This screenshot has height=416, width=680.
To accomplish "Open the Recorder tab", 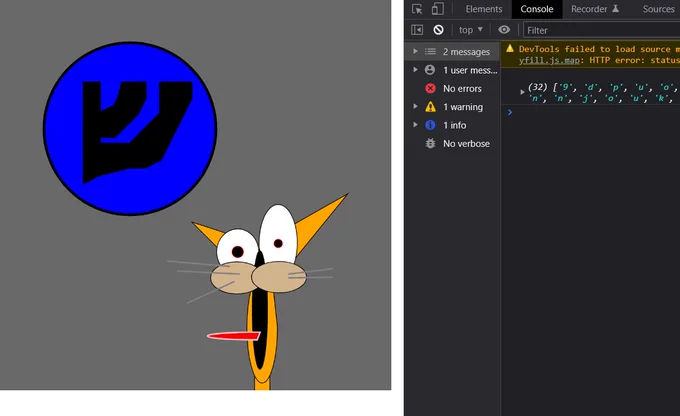I will [594, 9].
